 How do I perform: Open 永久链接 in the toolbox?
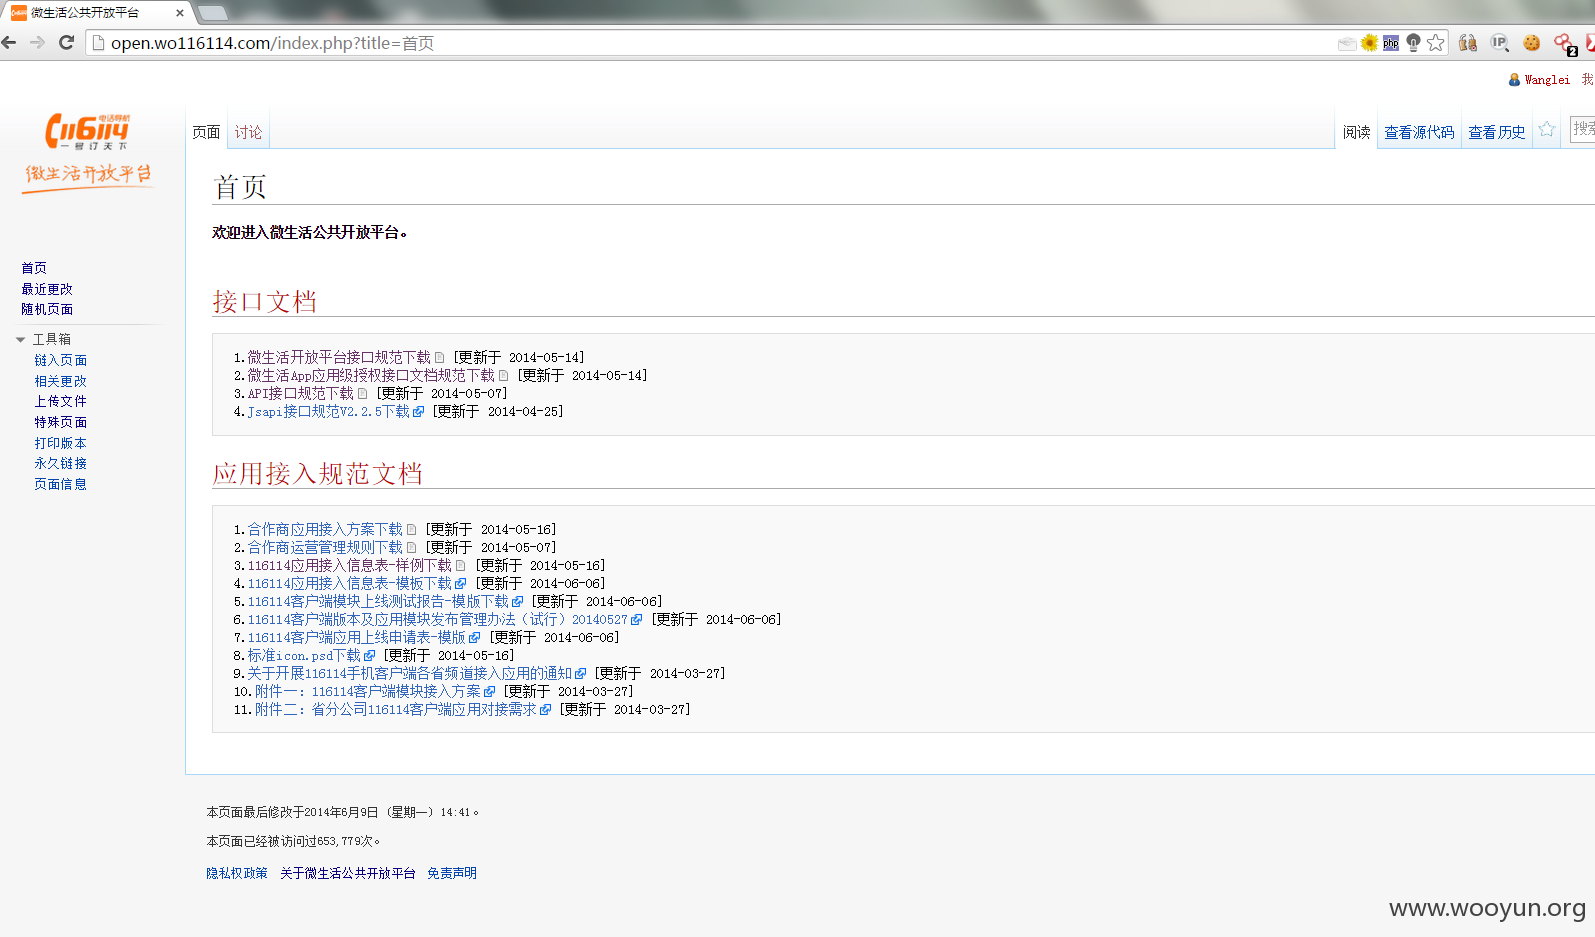[60, 463]
